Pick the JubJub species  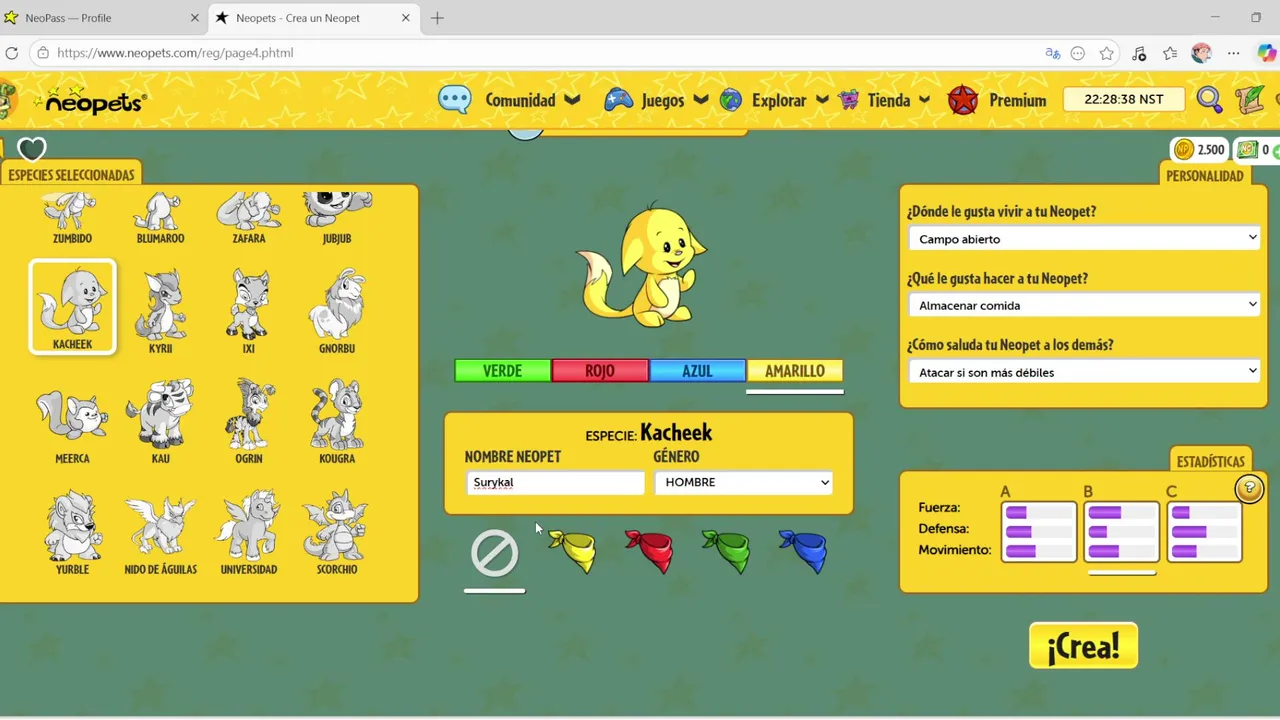tap(337, 220)
